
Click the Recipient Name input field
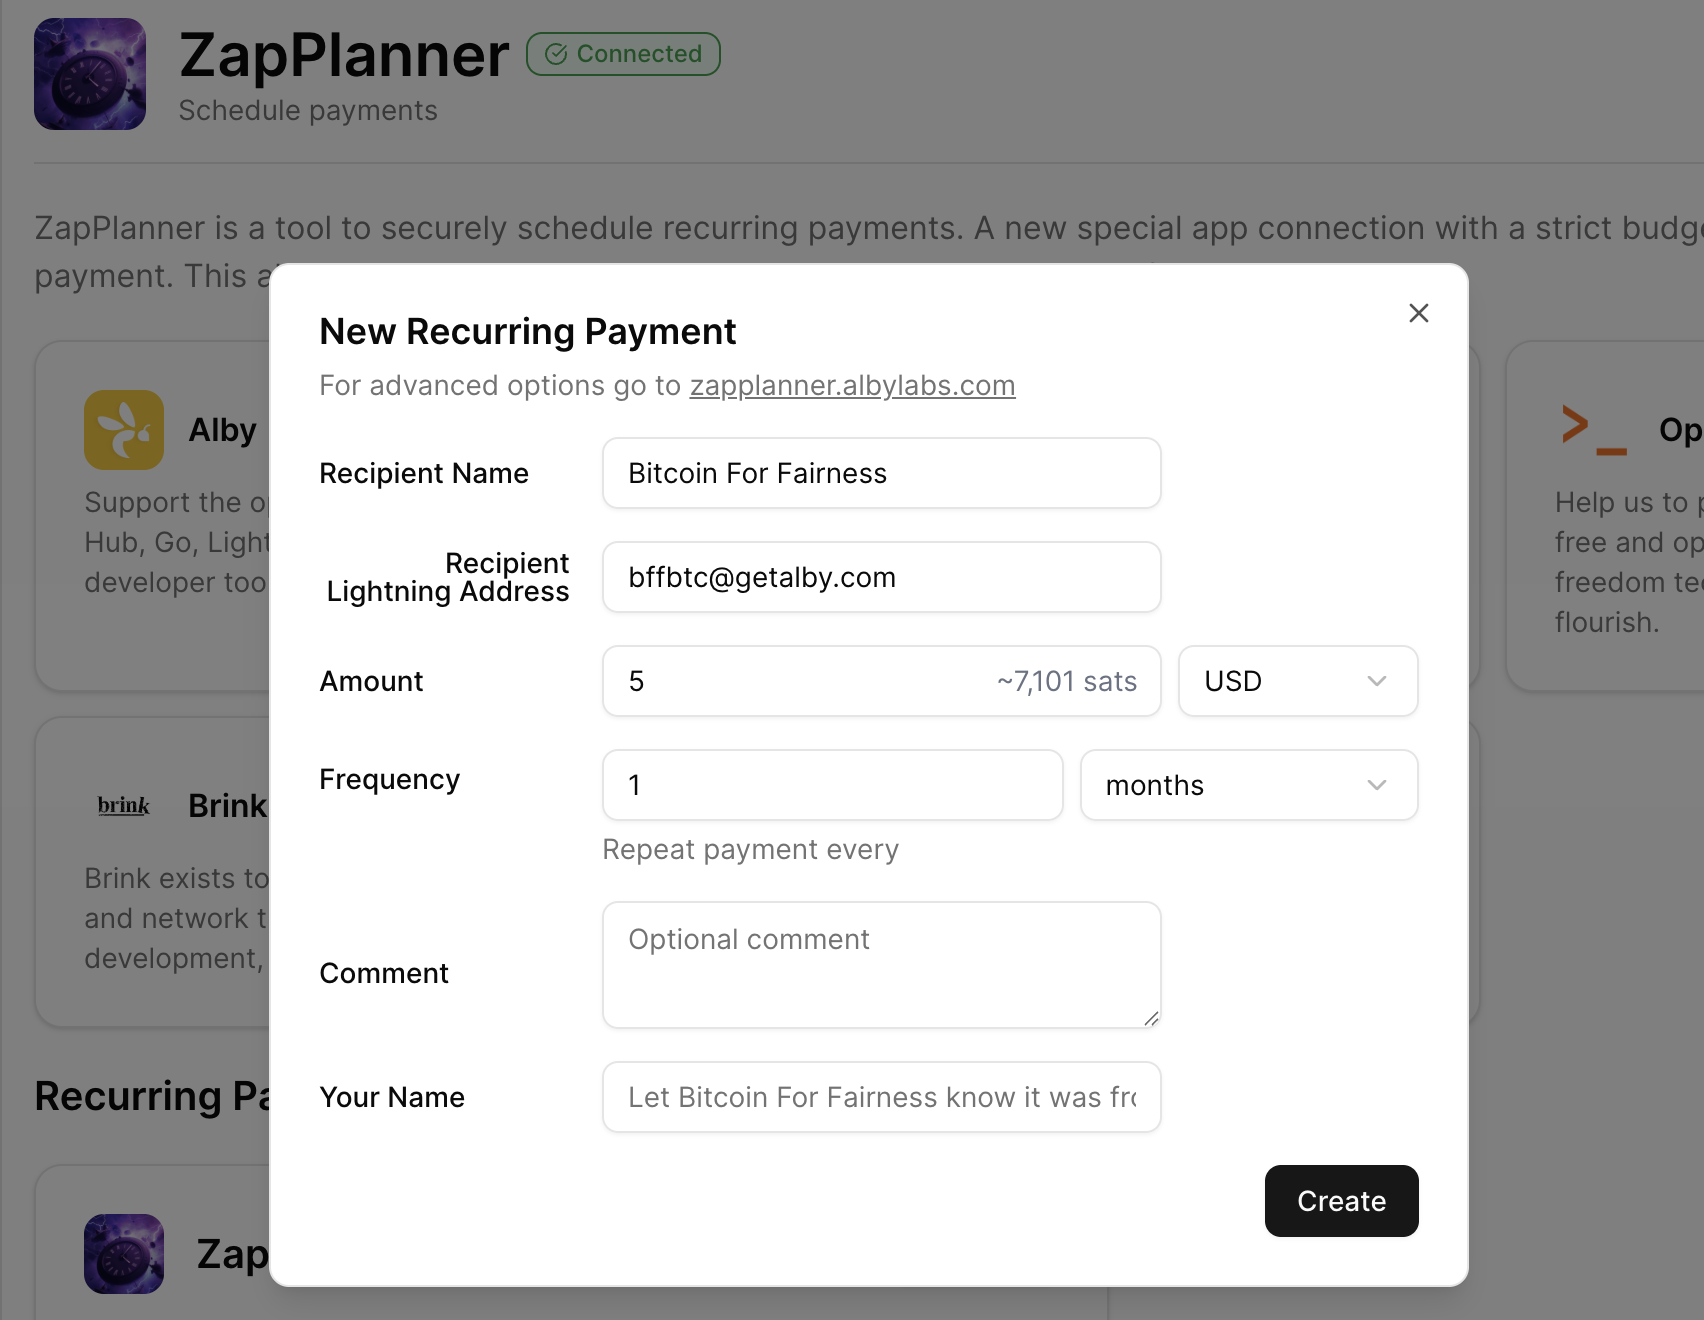(x=881, y=473)
